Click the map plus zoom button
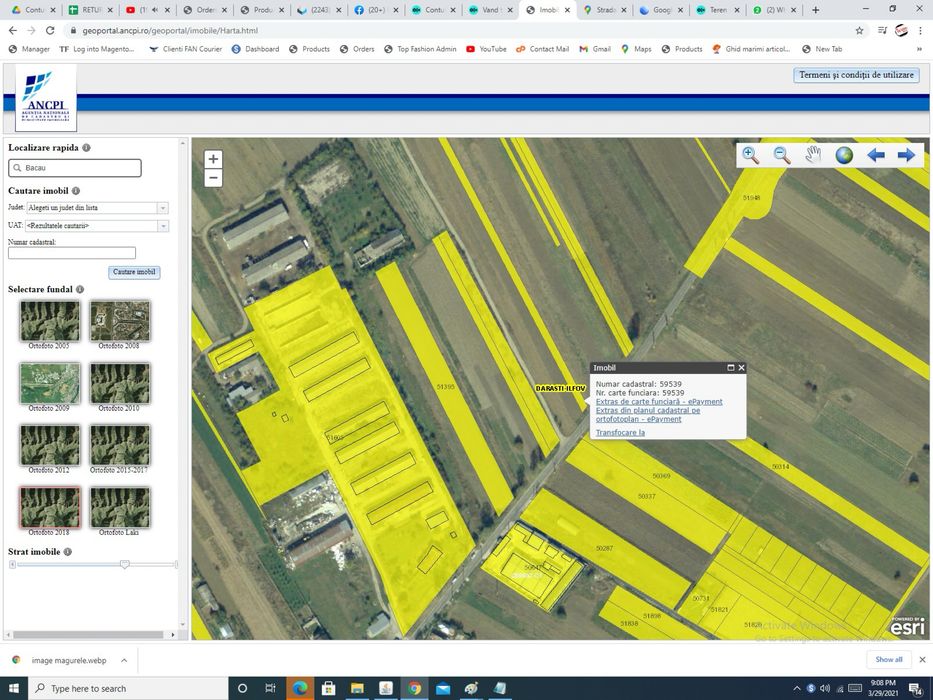The image size is (933, 700). 213,159
